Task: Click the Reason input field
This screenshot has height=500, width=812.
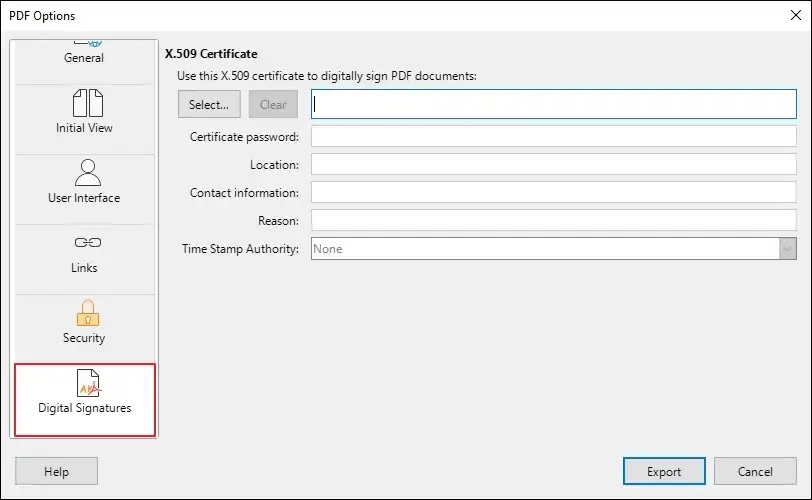Action: [554, 220]
